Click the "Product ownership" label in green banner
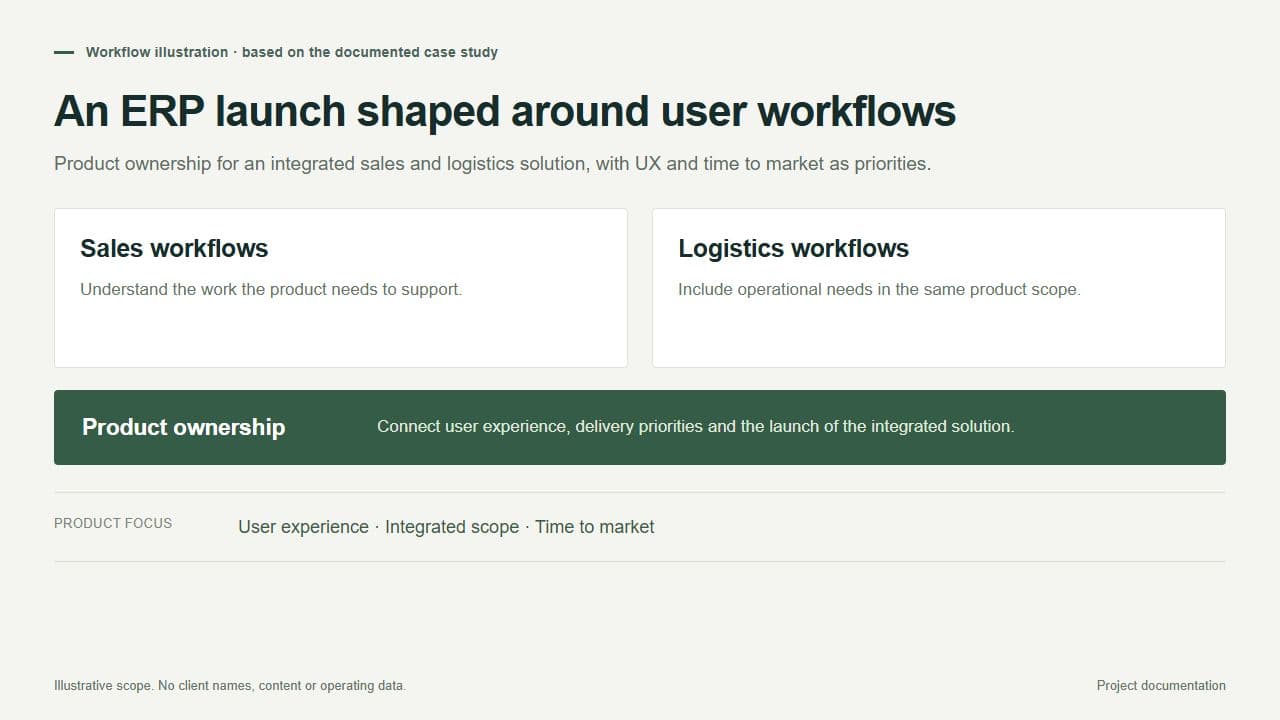Viewport: 1280px width, 720px height. click(184, 427)
